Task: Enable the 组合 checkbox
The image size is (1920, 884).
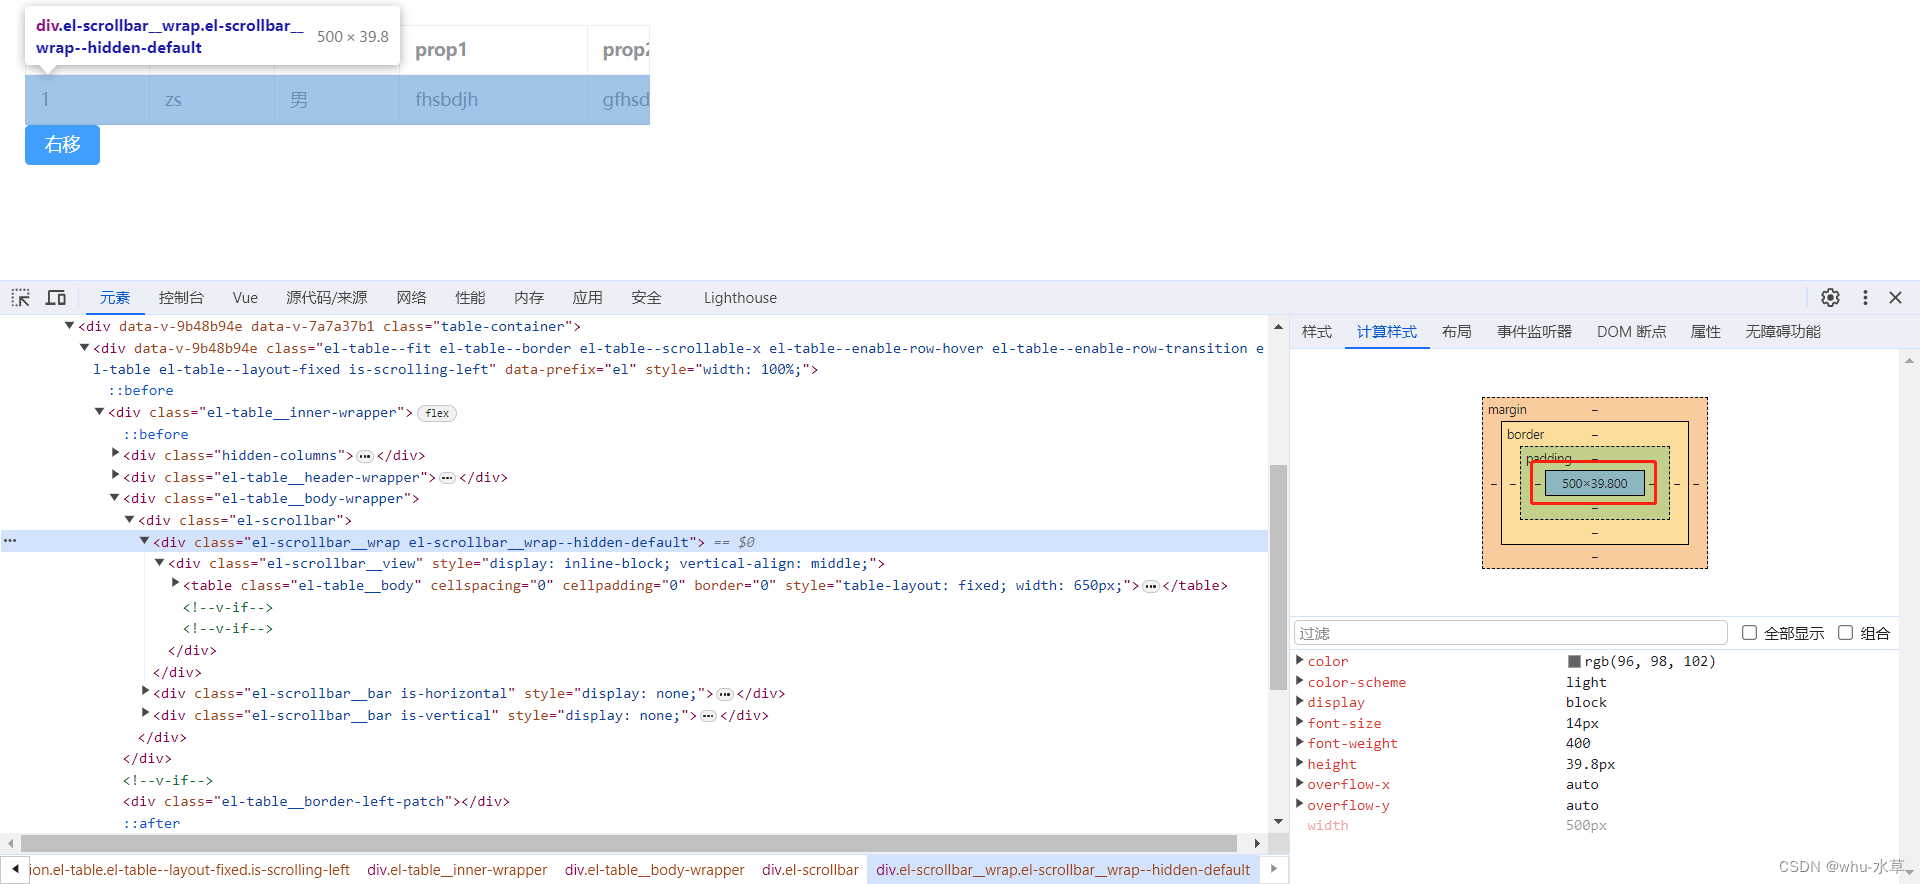Action: click(1846, 633)
